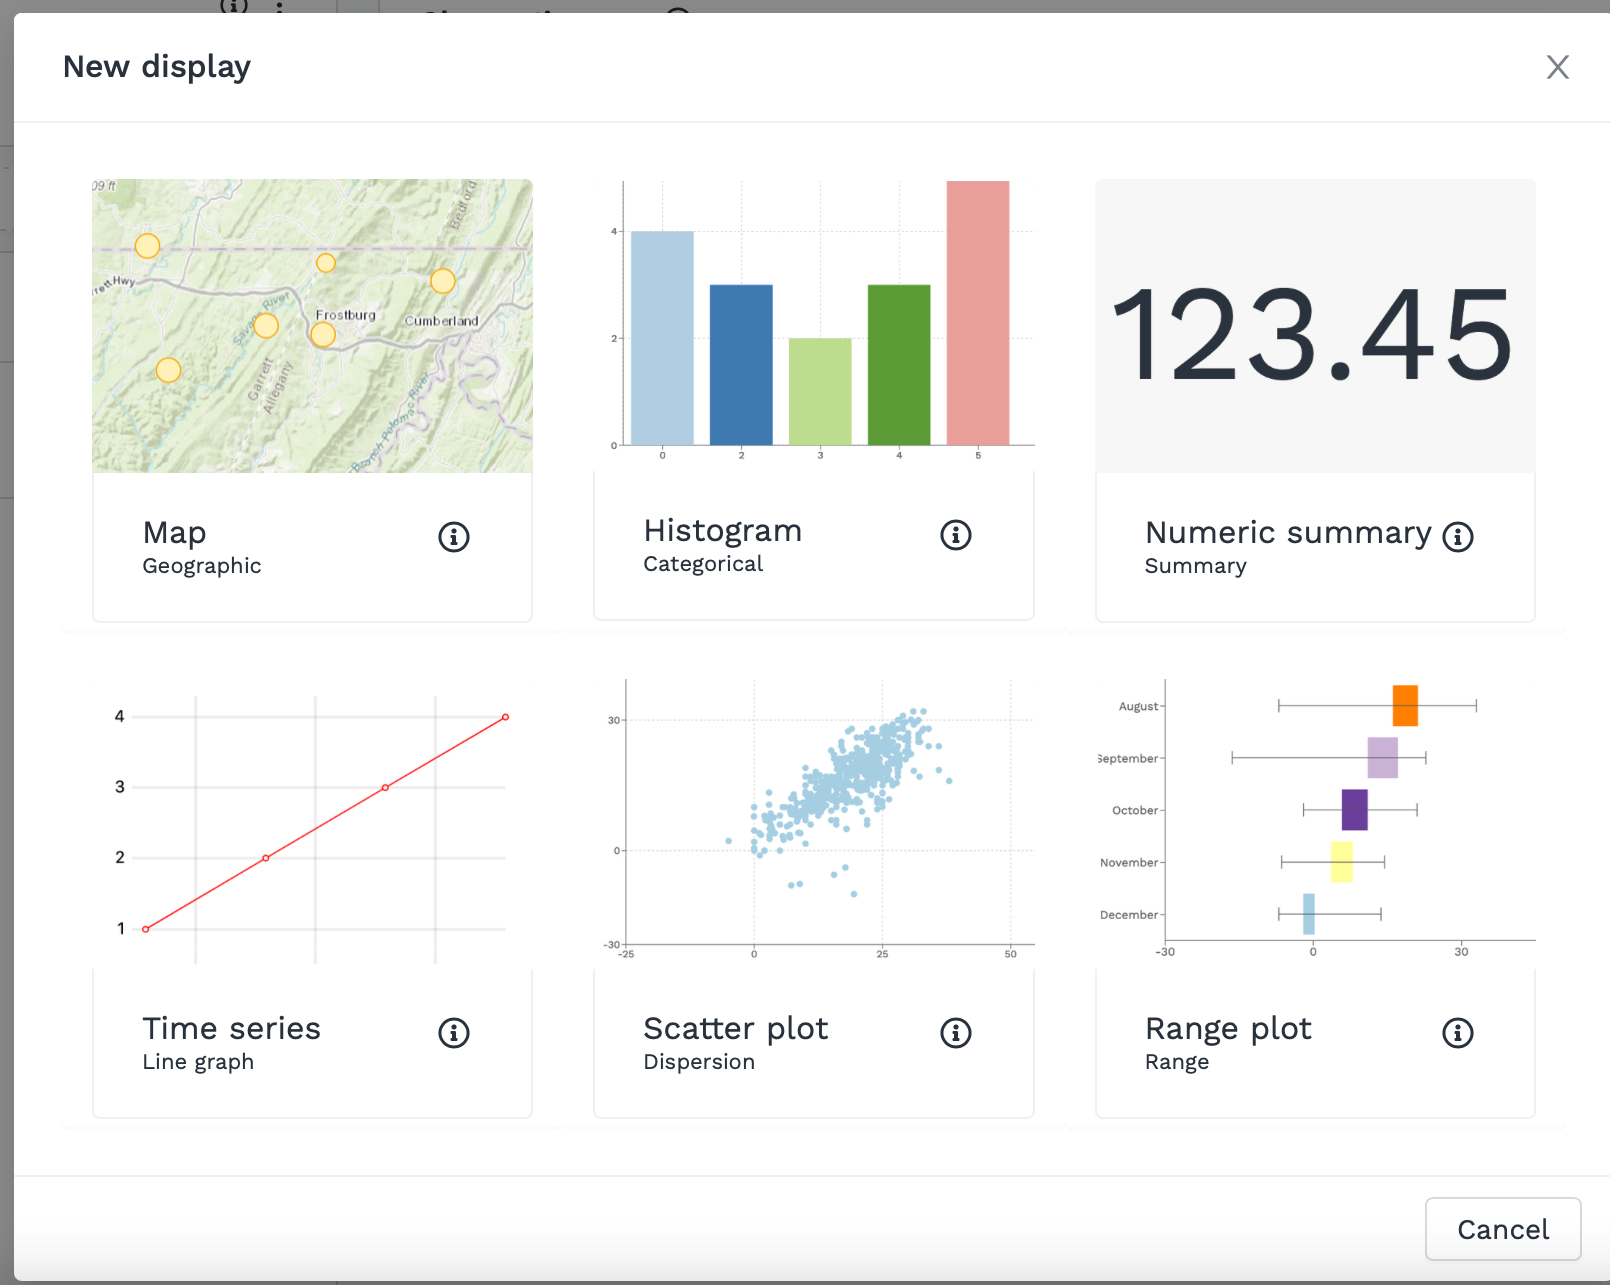Click the Numeric summary title text
Screen dimensions: 1610x1285
1288,533
